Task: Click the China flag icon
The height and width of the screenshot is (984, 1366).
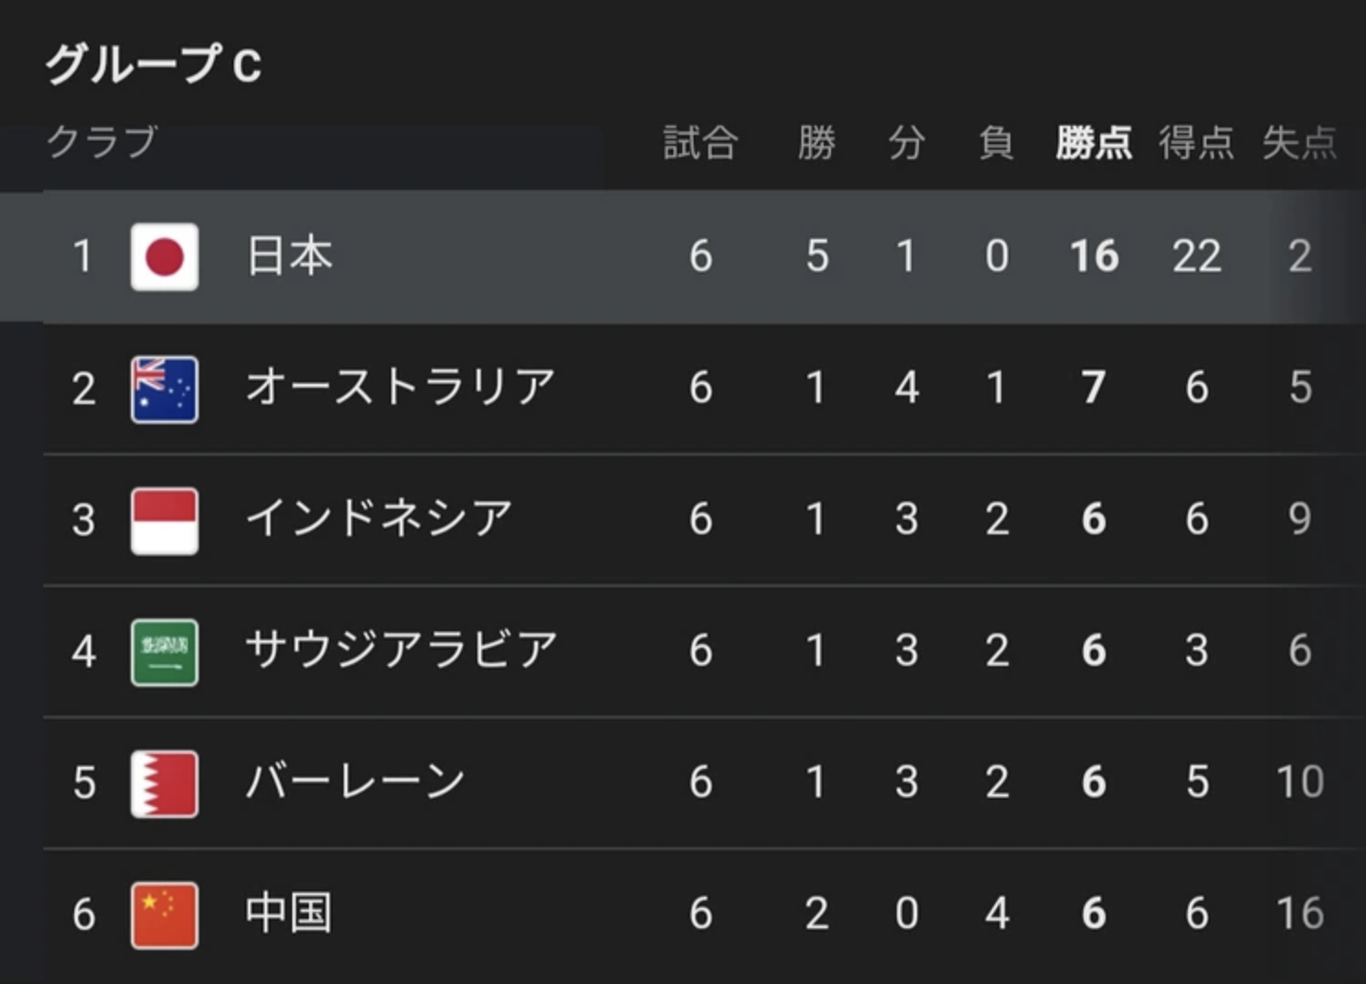Action: (x=165, y=915)
